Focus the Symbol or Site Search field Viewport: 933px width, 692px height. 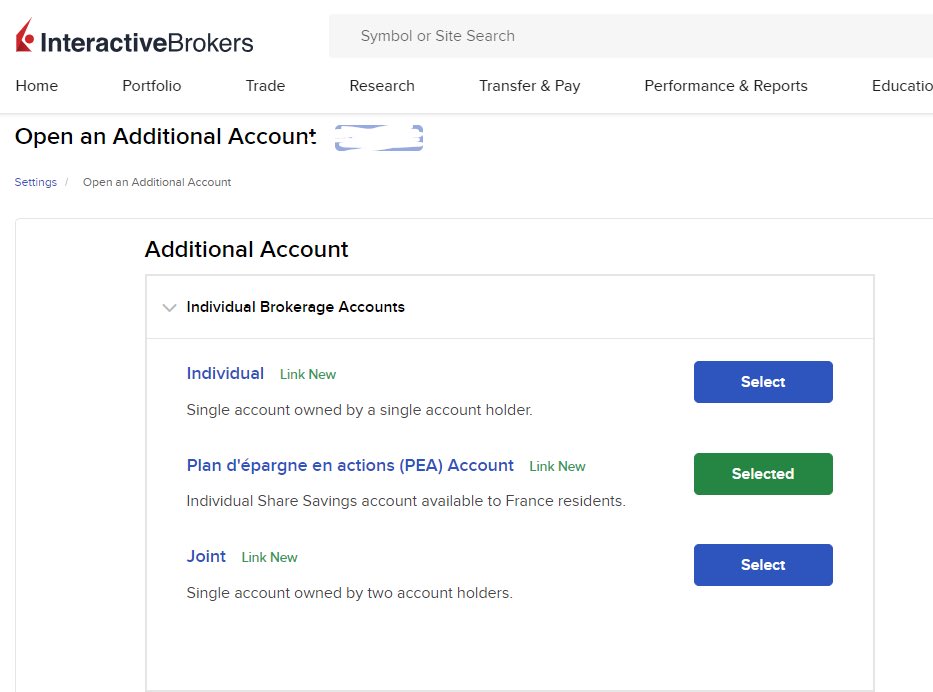[631, 36]
